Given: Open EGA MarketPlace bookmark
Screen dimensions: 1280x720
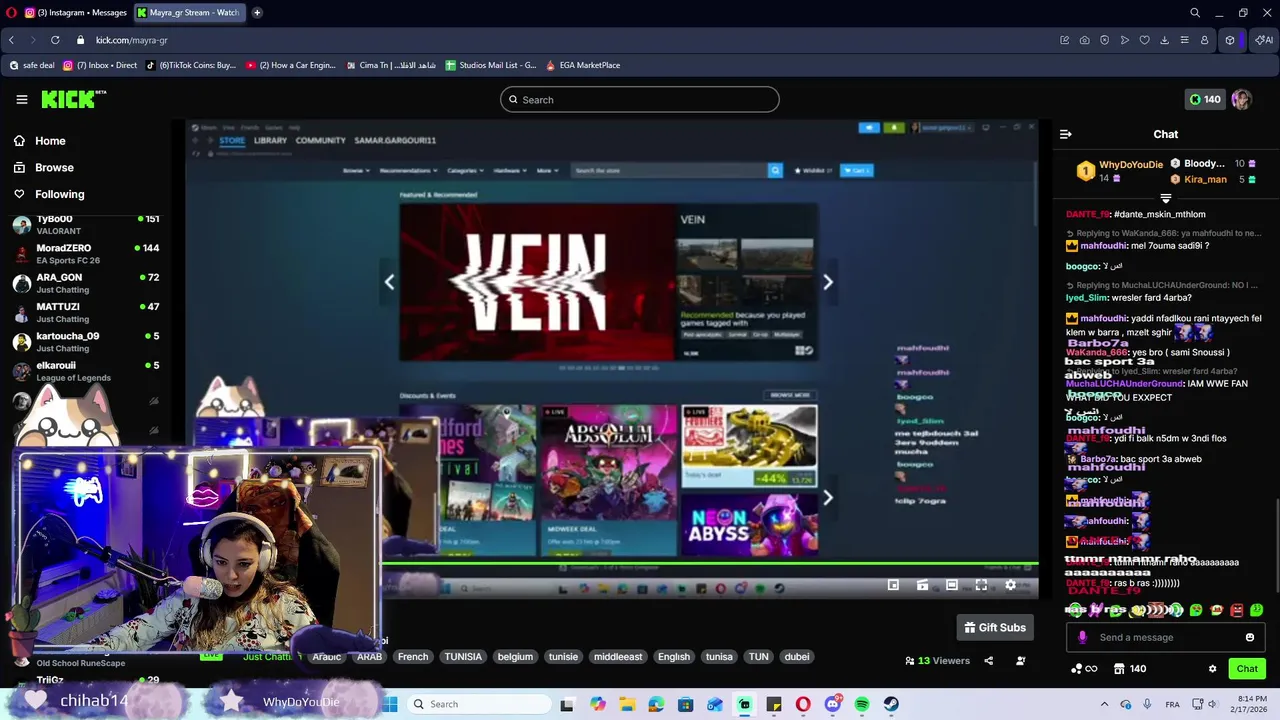Looking at the screenshot, I should coord(583,65).
